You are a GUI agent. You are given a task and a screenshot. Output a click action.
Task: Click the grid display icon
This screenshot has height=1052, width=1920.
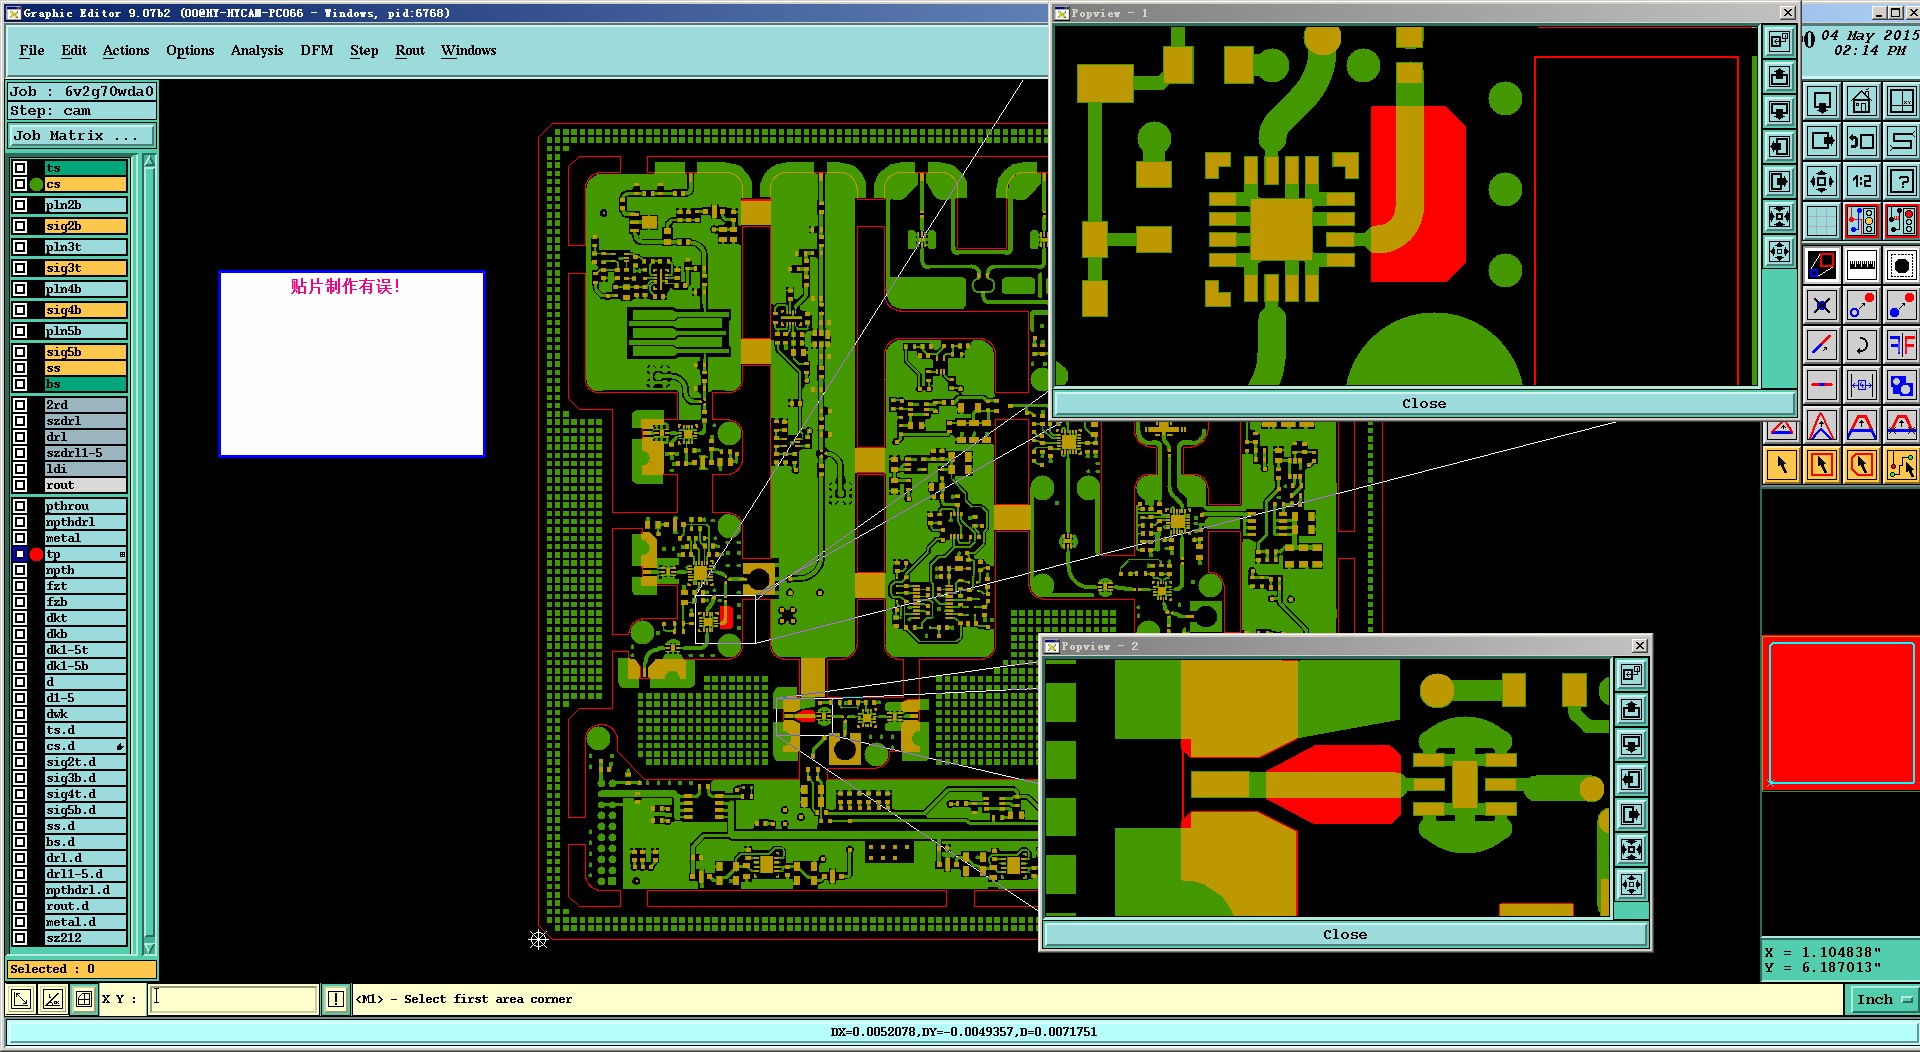tap(1822, 220)
